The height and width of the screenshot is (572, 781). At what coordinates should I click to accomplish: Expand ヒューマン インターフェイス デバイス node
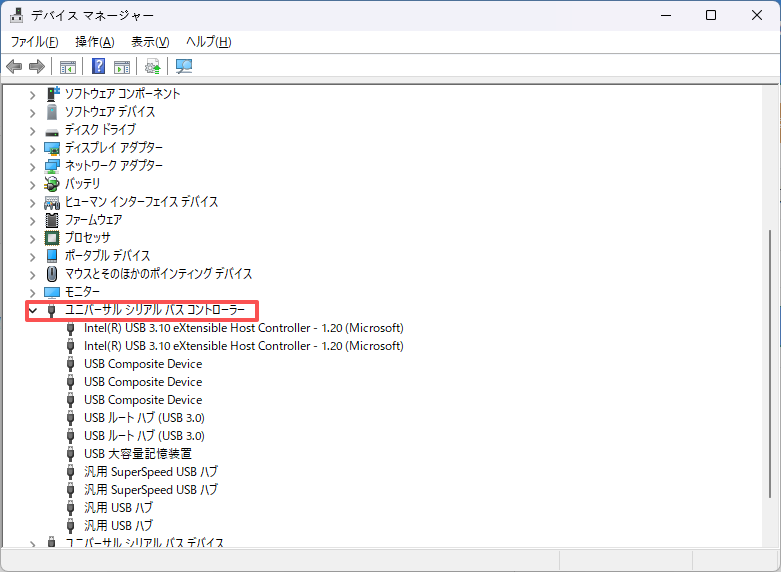(x=33, y=203)
